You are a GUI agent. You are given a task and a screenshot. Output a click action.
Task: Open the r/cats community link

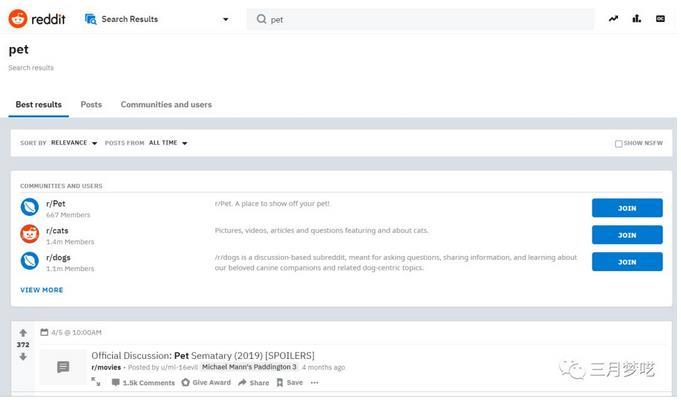57,231
